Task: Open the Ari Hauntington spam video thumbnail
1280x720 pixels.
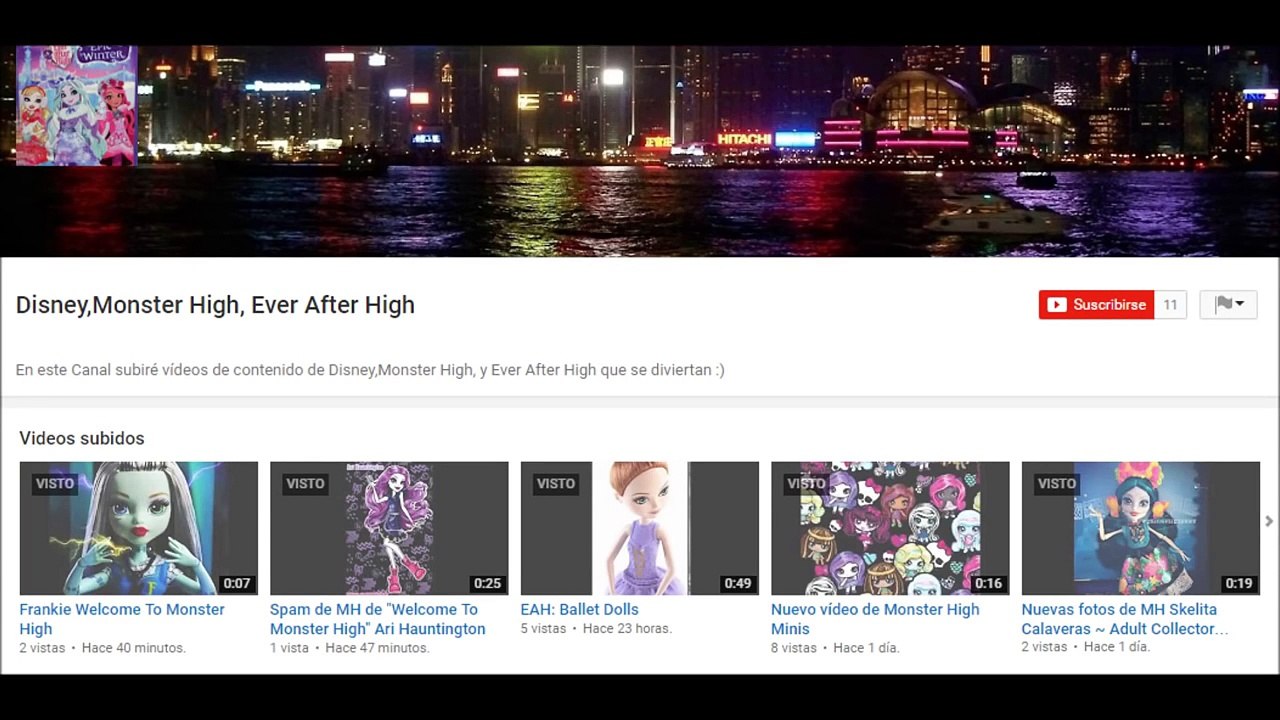Action: (389, 528)
